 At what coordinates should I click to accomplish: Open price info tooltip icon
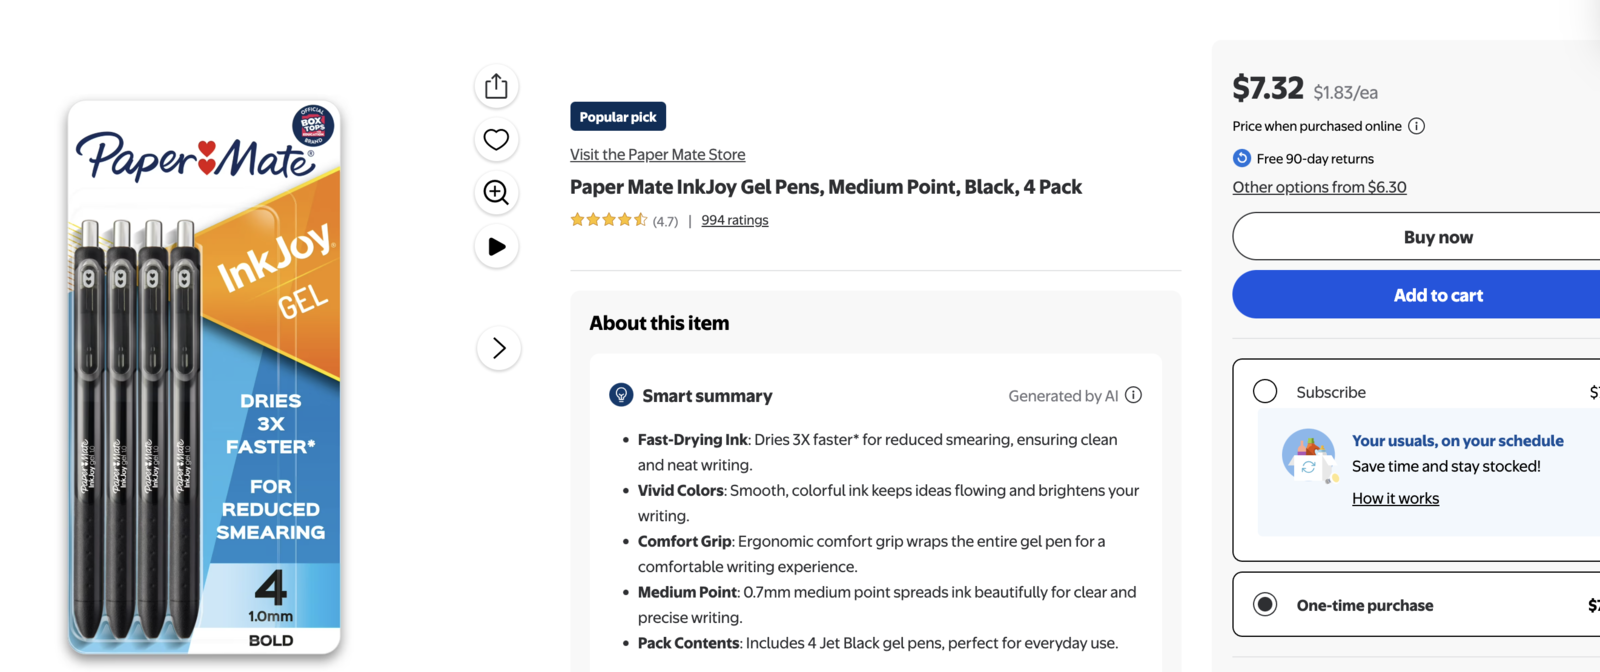pyautogui.click(x=1416, y=126)
